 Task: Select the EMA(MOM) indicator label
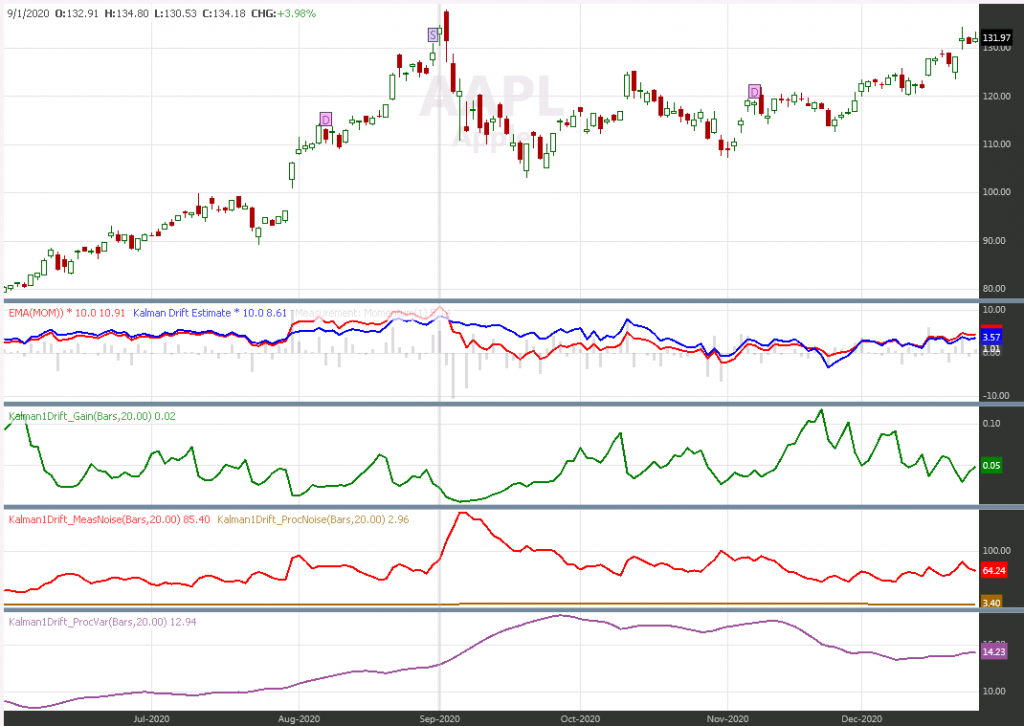tap(67, 313)
